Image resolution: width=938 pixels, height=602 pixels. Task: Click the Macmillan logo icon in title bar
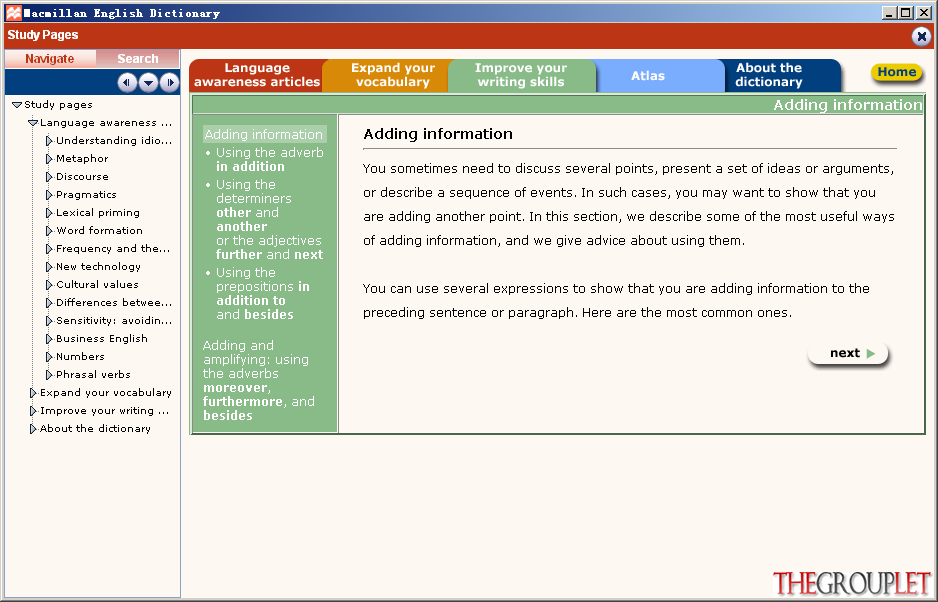coord(13,13)
